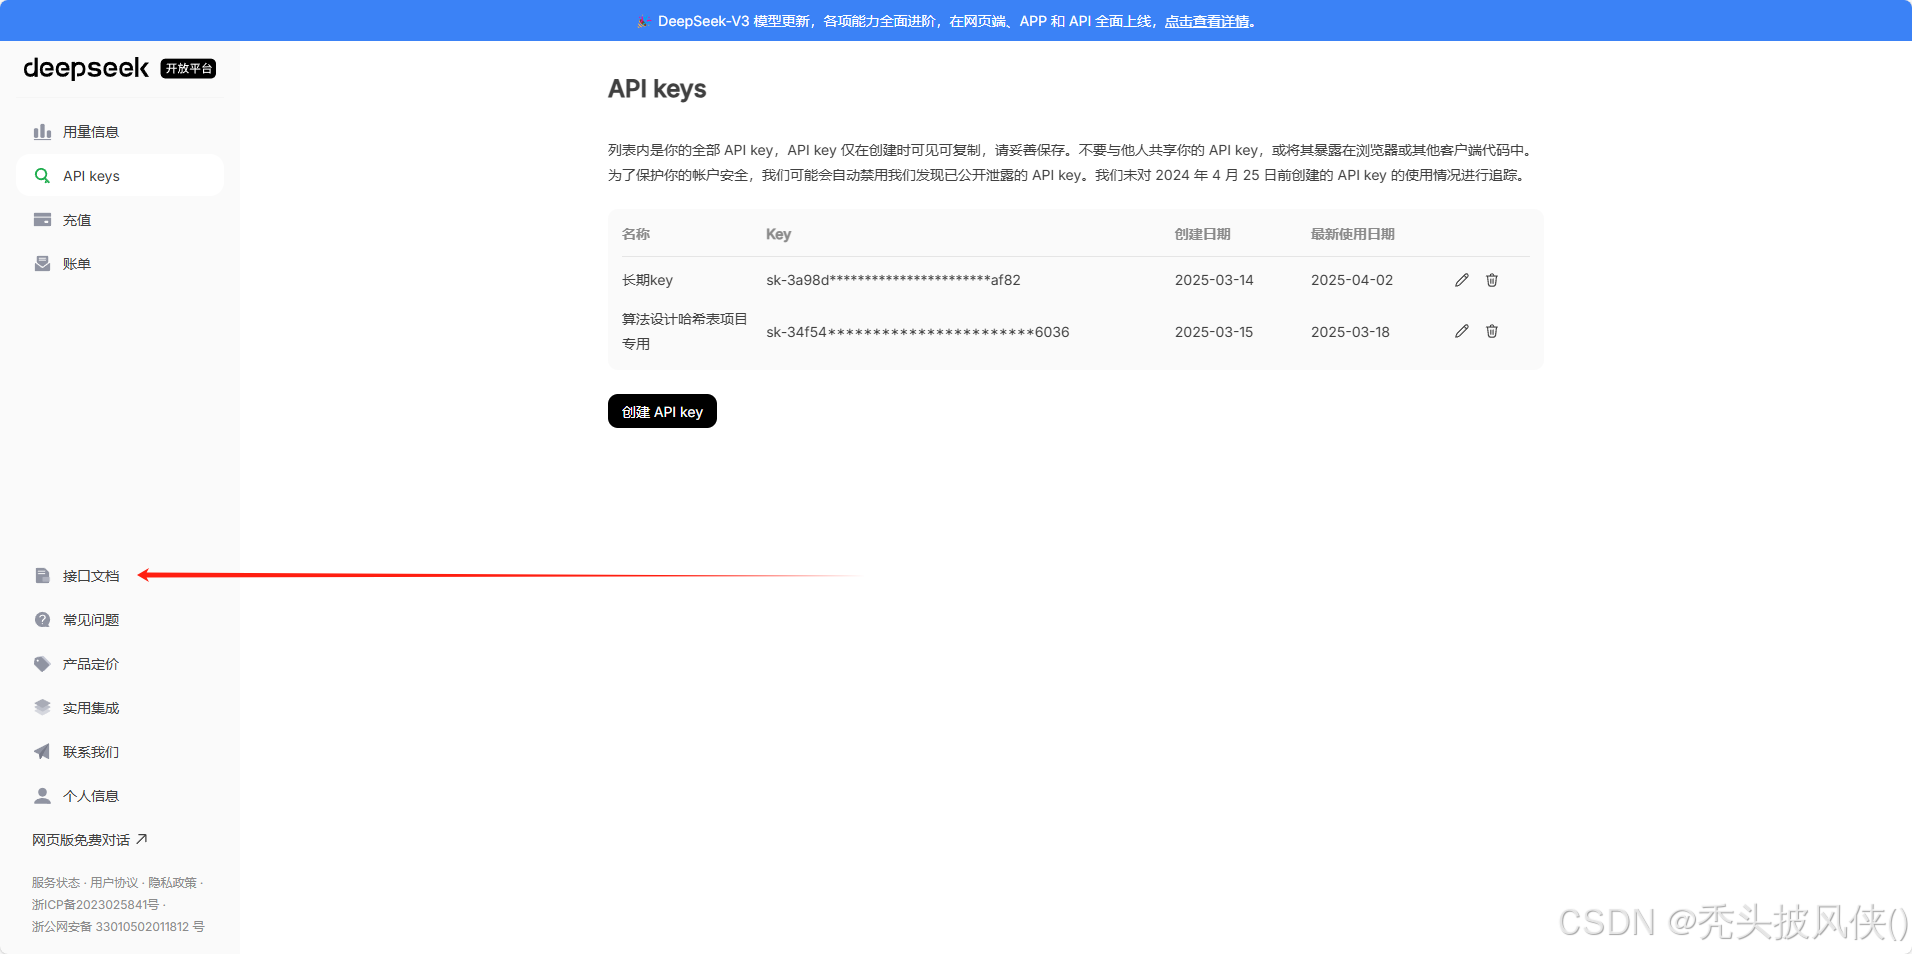Open the 充值 page
This screenshot has width=1912, height=954.
(120, 220)
